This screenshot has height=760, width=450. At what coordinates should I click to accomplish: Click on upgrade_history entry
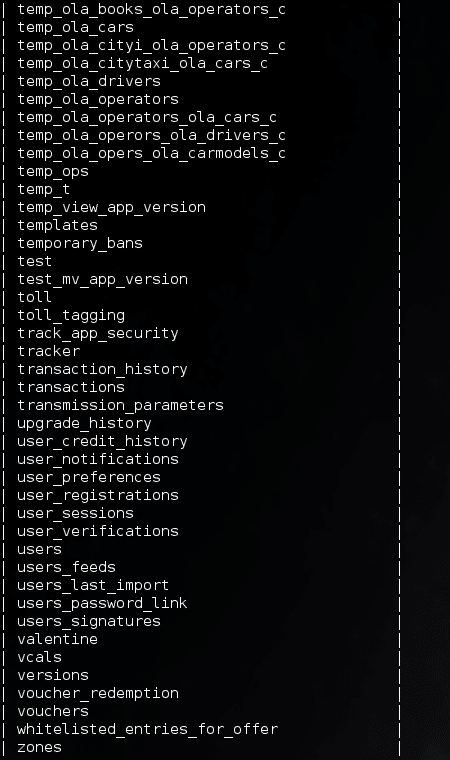[84, 424]
